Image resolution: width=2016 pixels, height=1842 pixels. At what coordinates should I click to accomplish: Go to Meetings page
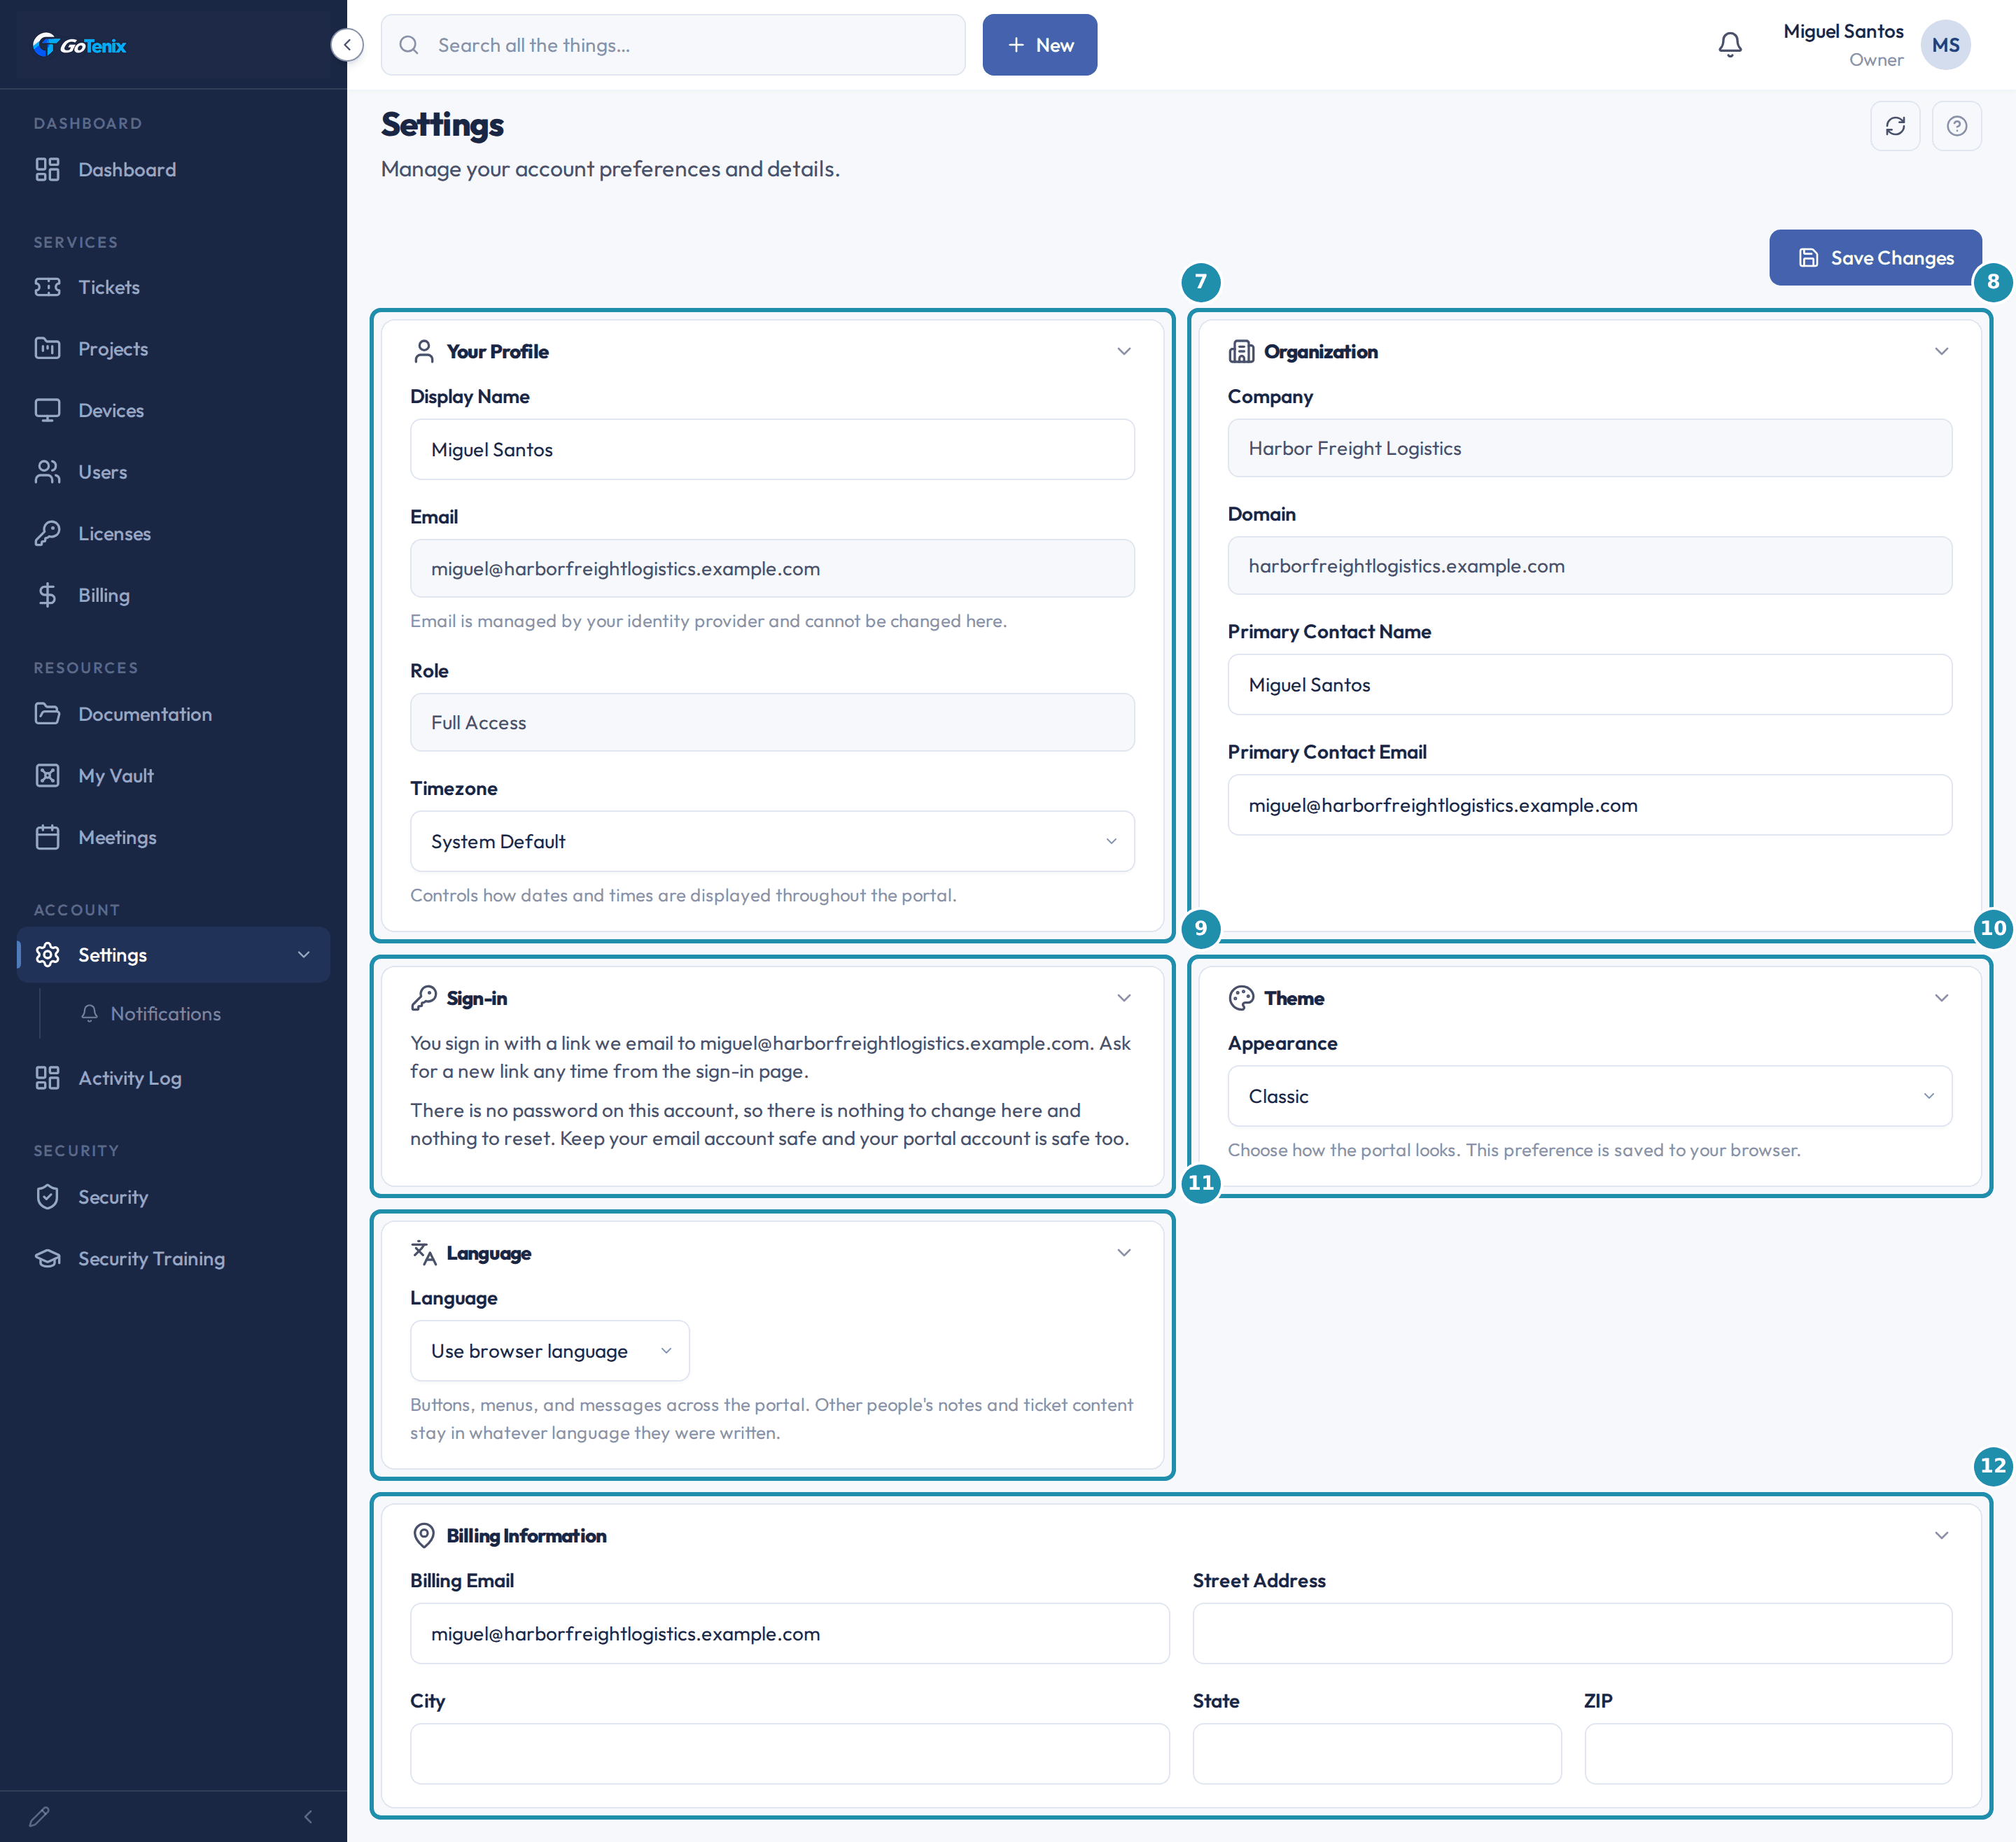click(173, 837)
